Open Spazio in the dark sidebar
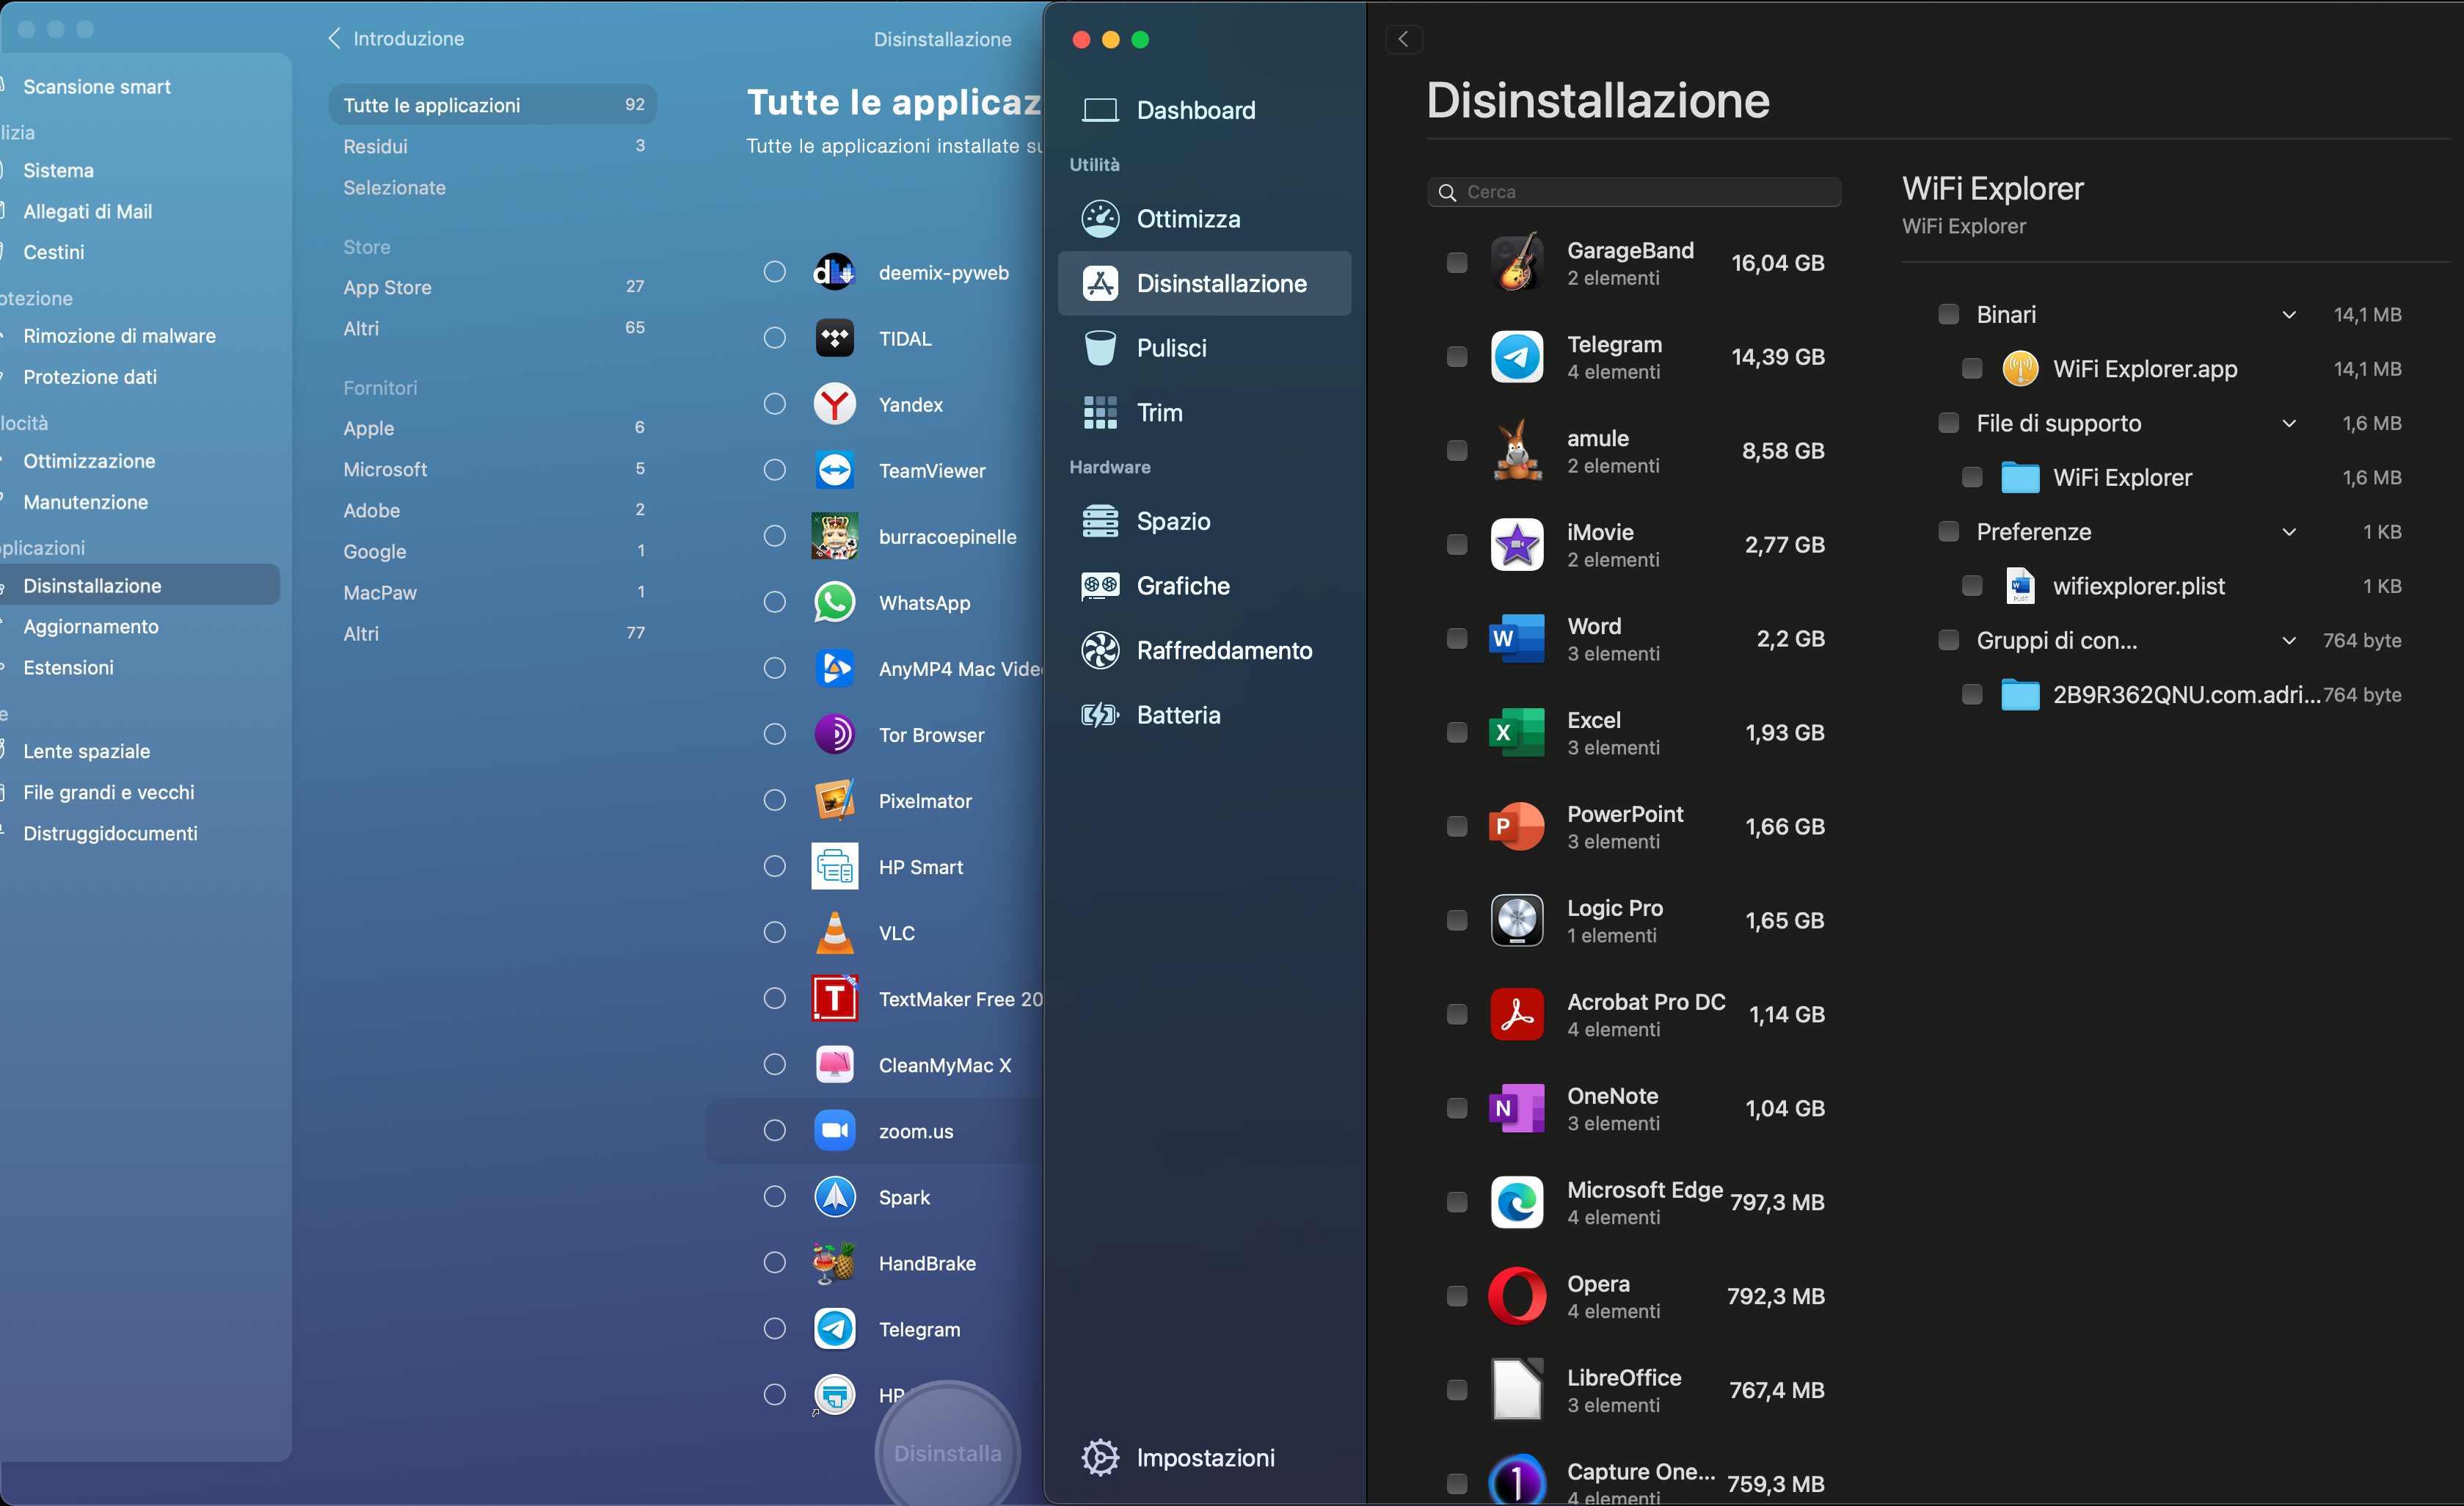 coord(1204,521)
